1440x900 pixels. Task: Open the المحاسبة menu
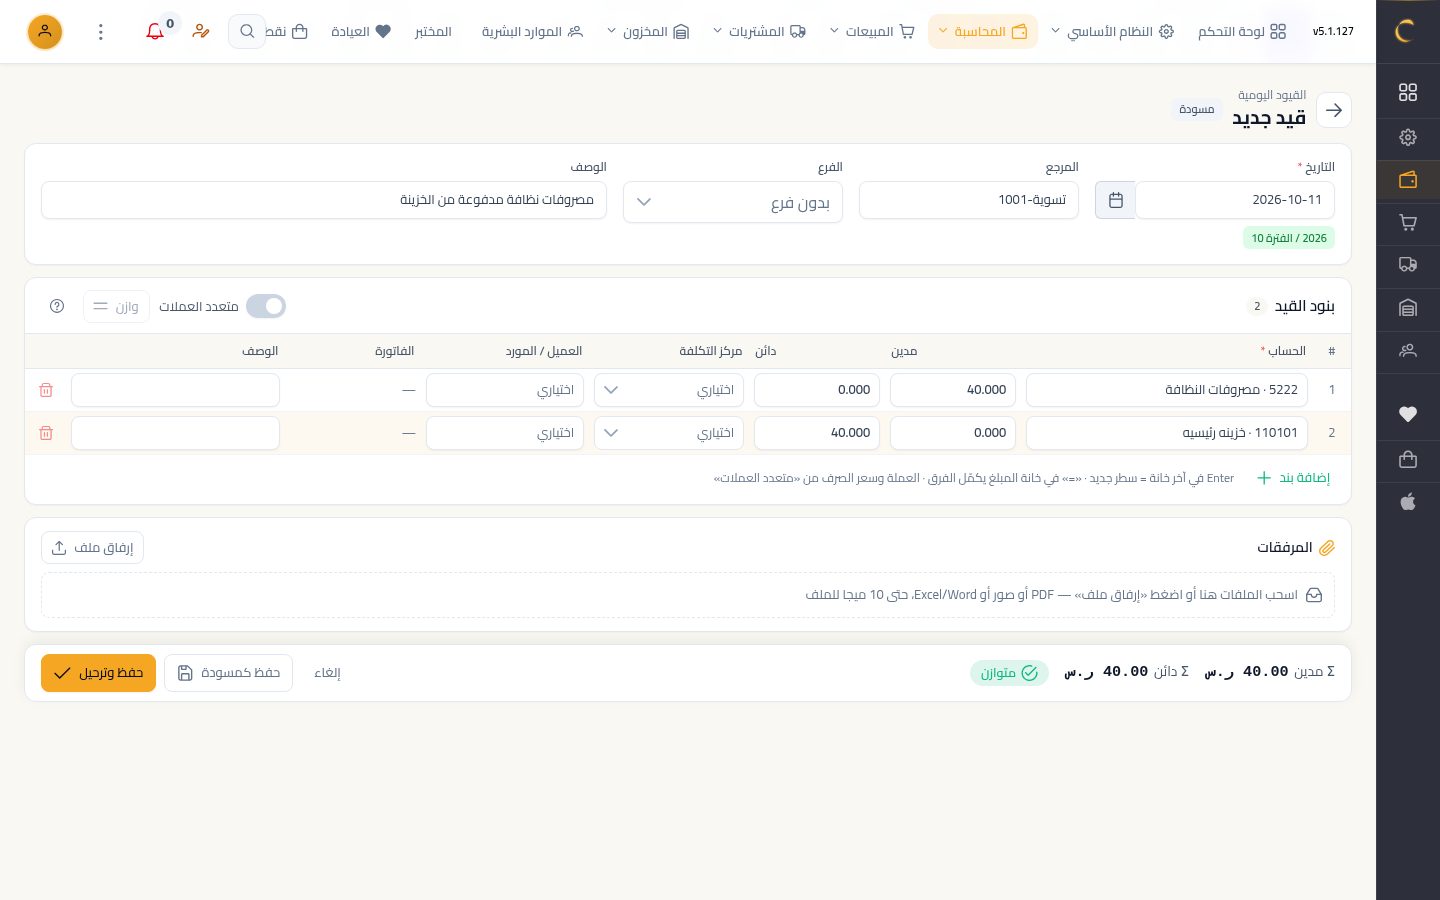[983, 32]
